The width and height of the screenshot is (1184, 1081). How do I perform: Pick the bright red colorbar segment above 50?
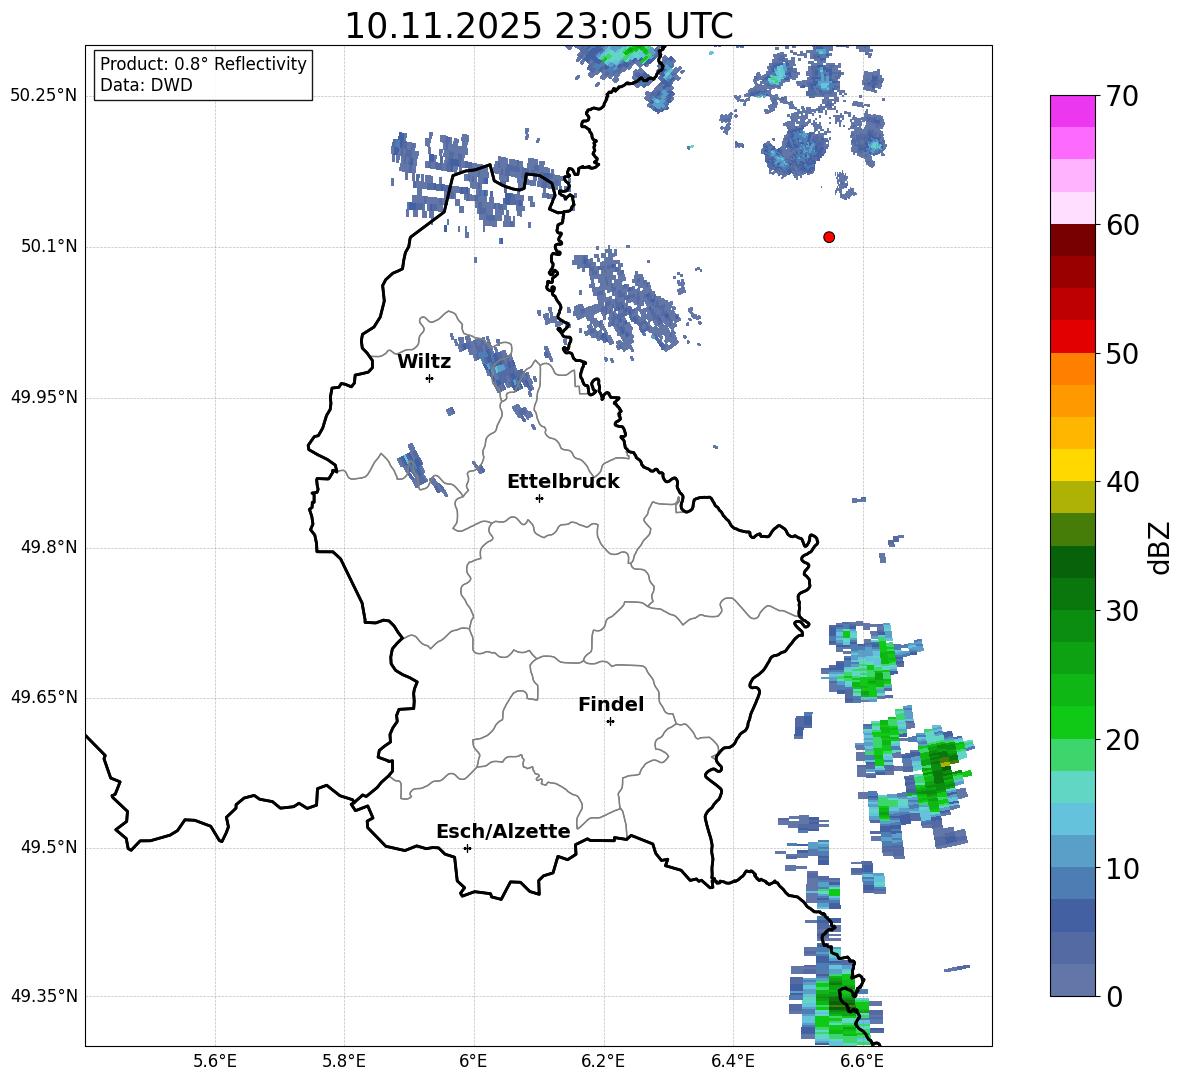tap(1073, 336)
